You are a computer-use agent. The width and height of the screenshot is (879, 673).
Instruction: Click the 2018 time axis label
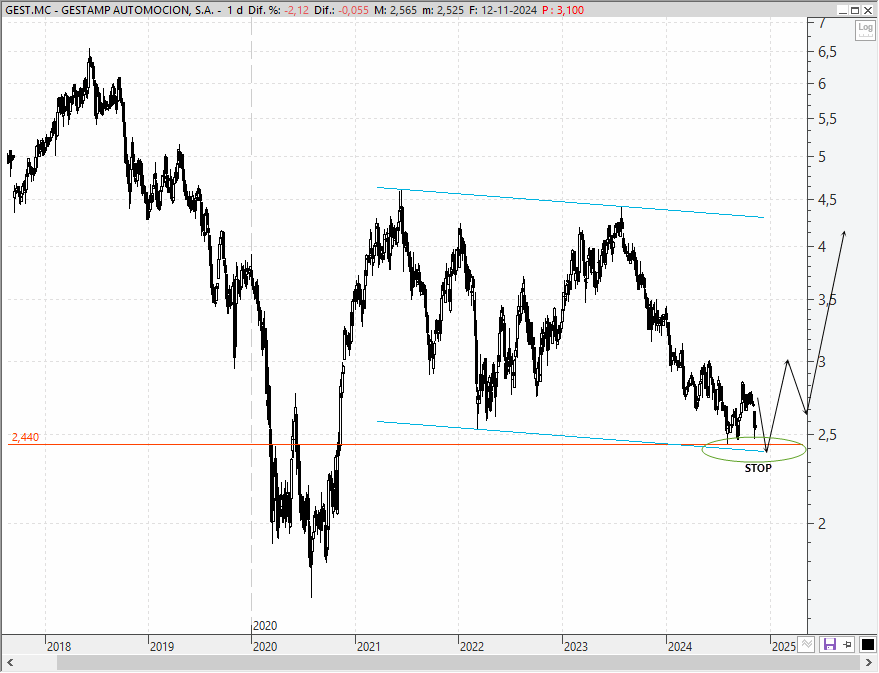pyautogui.click(x=59, y=646)
